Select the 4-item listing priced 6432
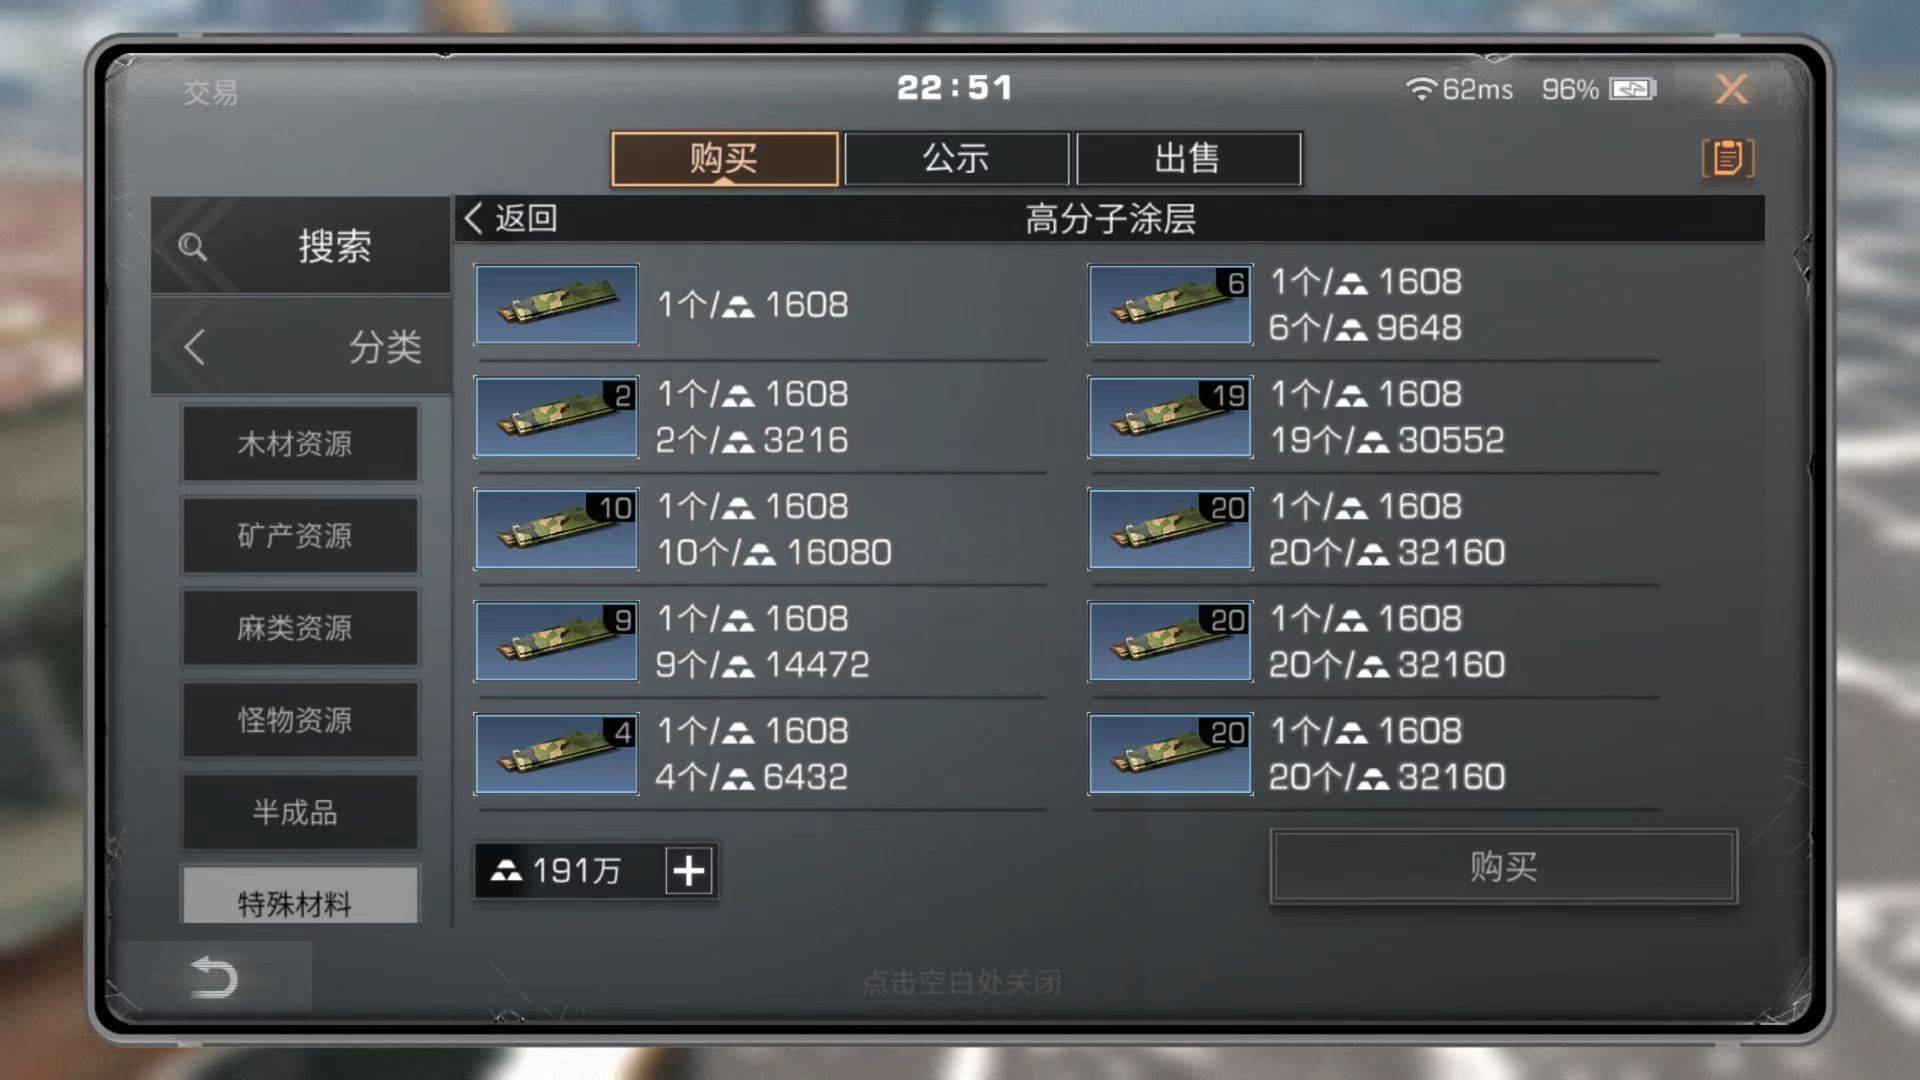Image resolution: width=1920 pixels, height=1080 pixels. pyautogui.click(x=760, y=754)
